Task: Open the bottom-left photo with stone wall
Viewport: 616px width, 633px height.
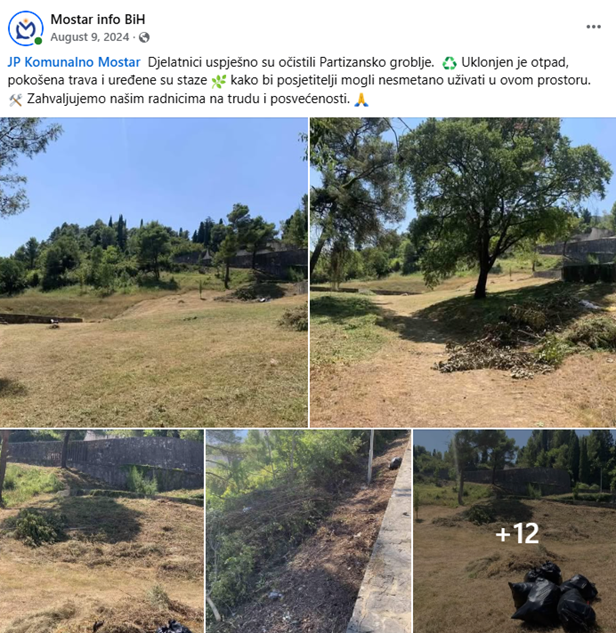Action: point(102,531)
